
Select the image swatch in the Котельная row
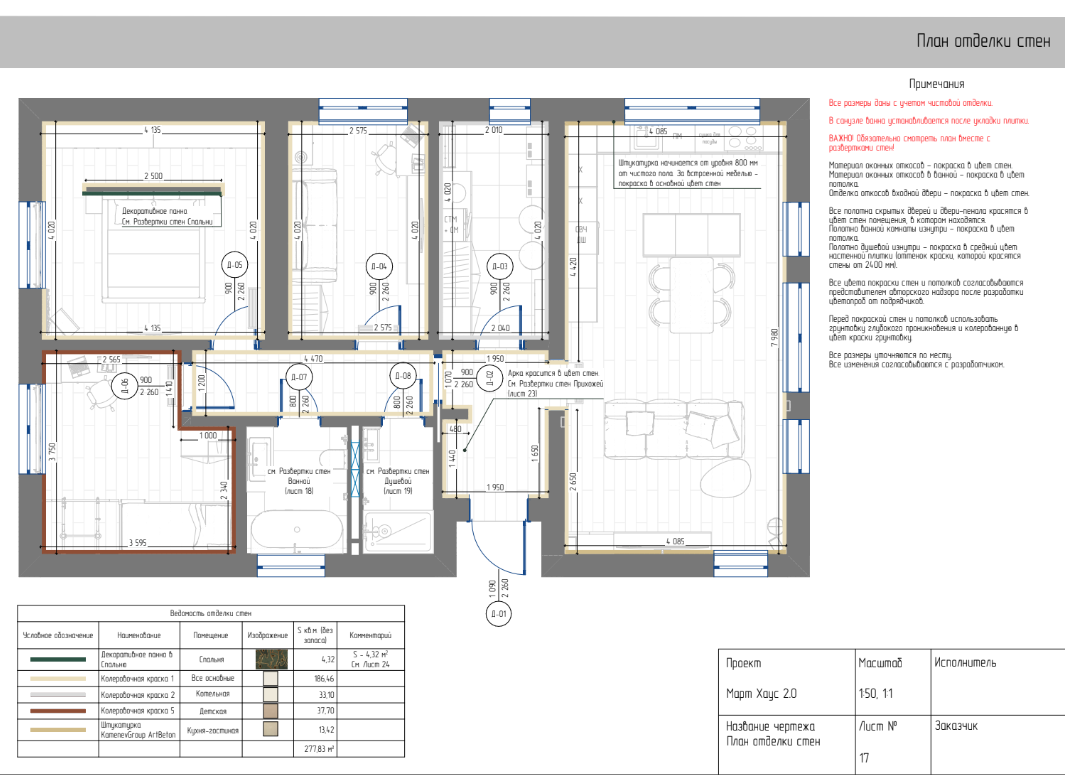click(271, 694)
